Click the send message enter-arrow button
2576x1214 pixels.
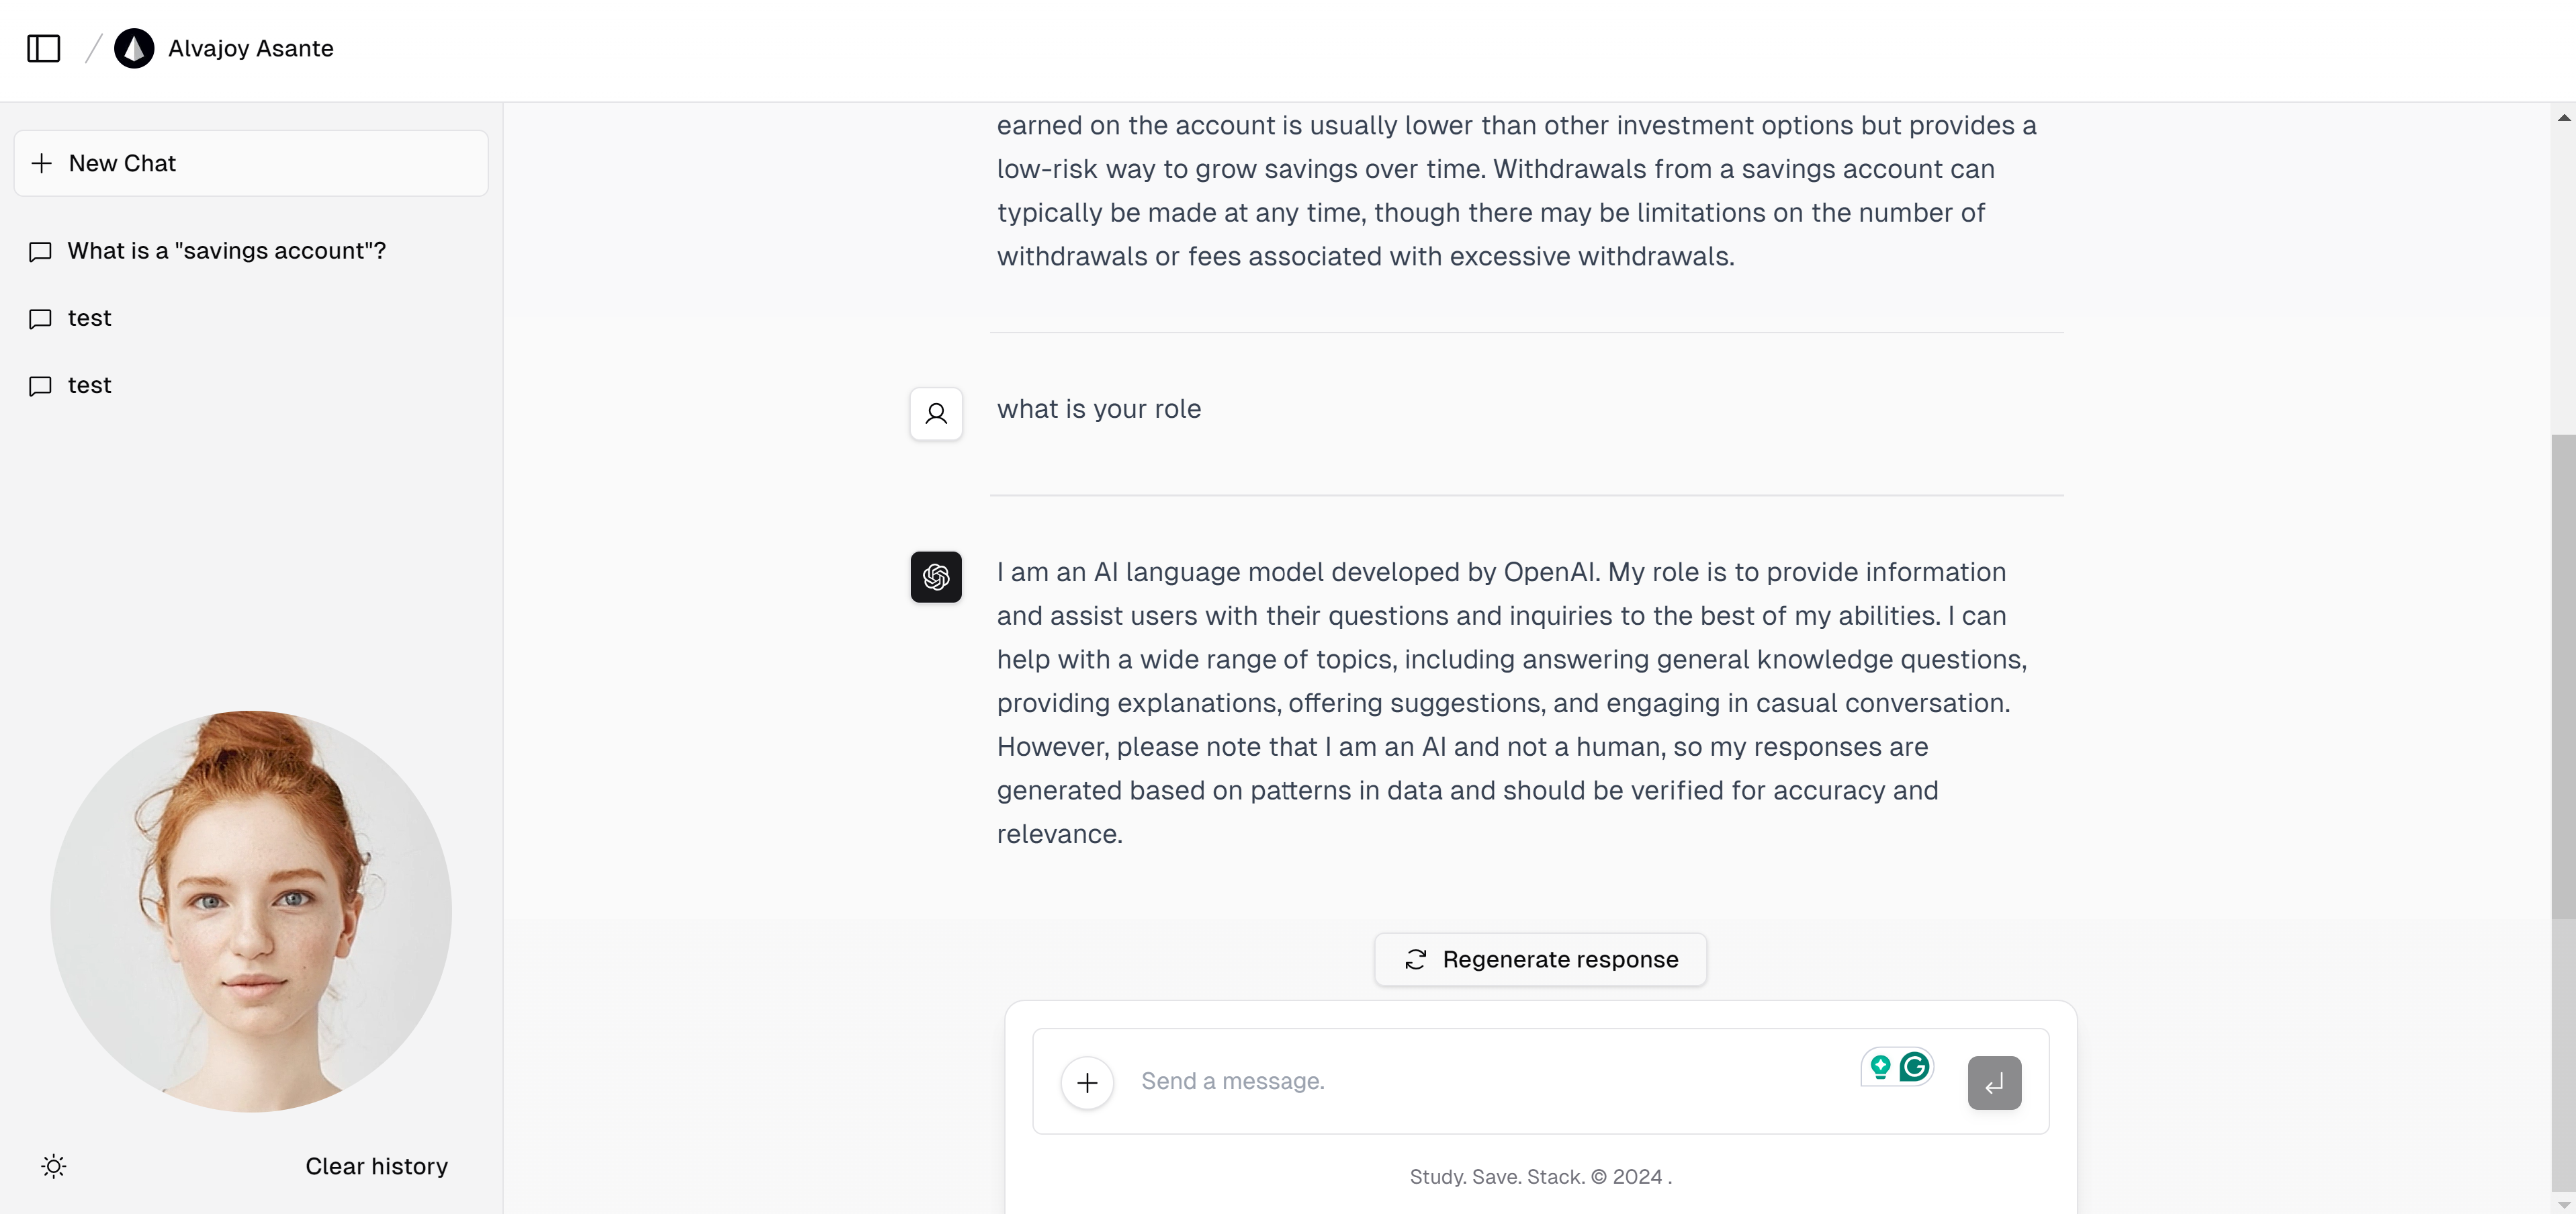[1994, 1083]
